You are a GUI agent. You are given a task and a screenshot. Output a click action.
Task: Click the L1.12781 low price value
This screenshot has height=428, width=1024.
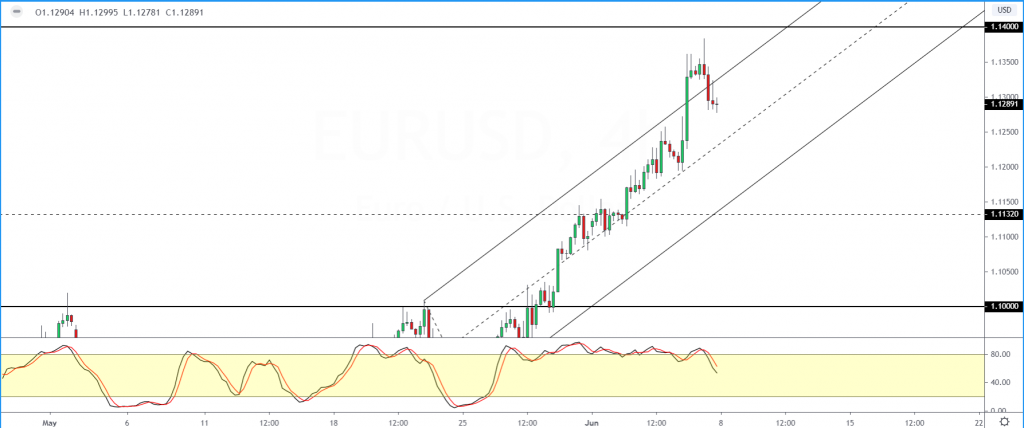[142, 12]
